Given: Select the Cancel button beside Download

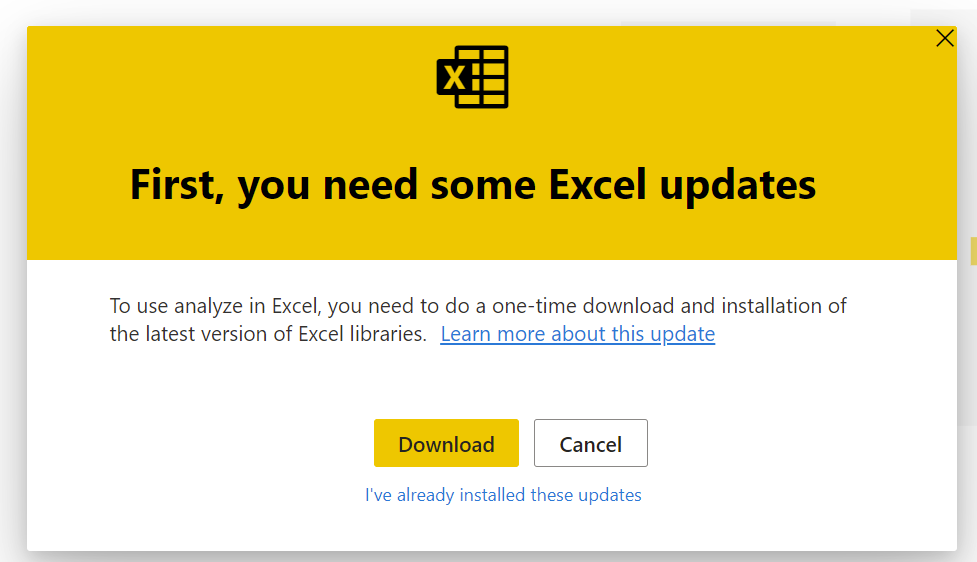Looking at the screenshot, I should point(590,444).
